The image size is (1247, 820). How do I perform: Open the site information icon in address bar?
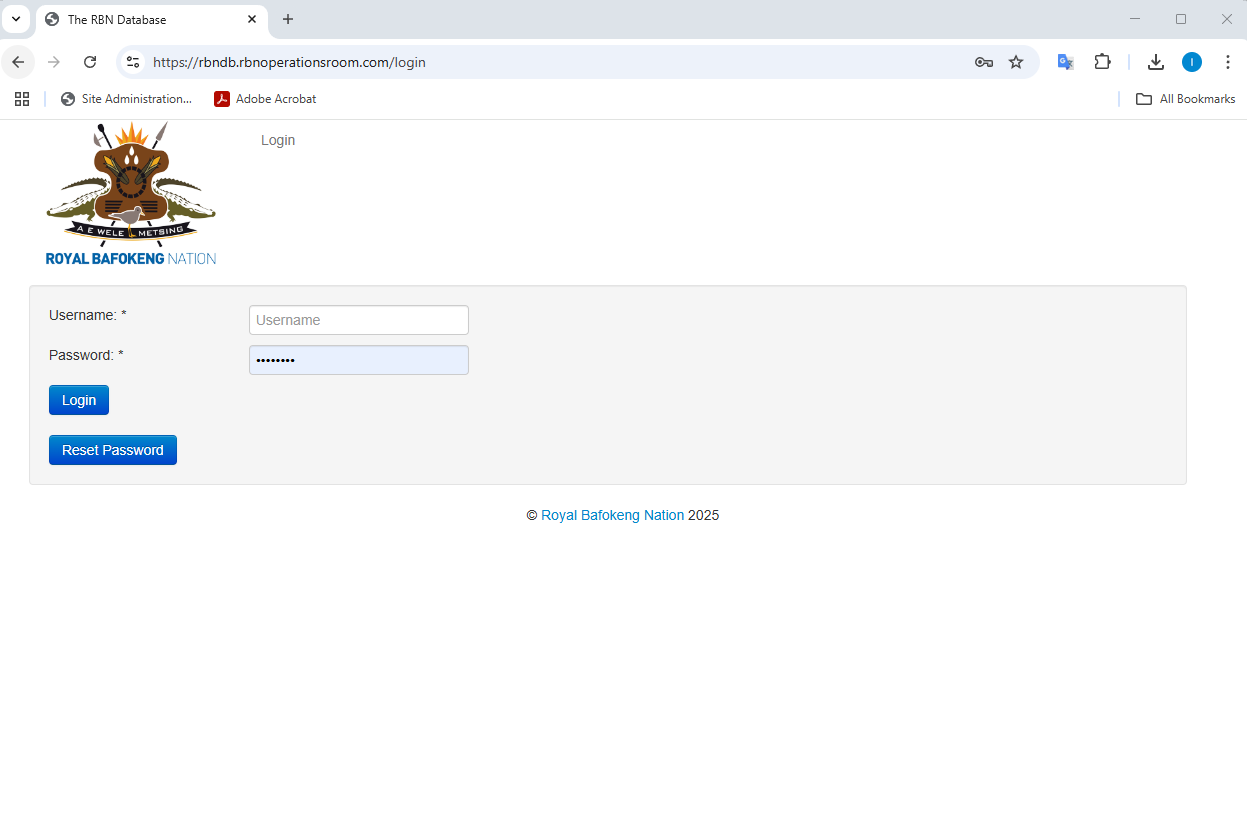[x=133, y=62]
